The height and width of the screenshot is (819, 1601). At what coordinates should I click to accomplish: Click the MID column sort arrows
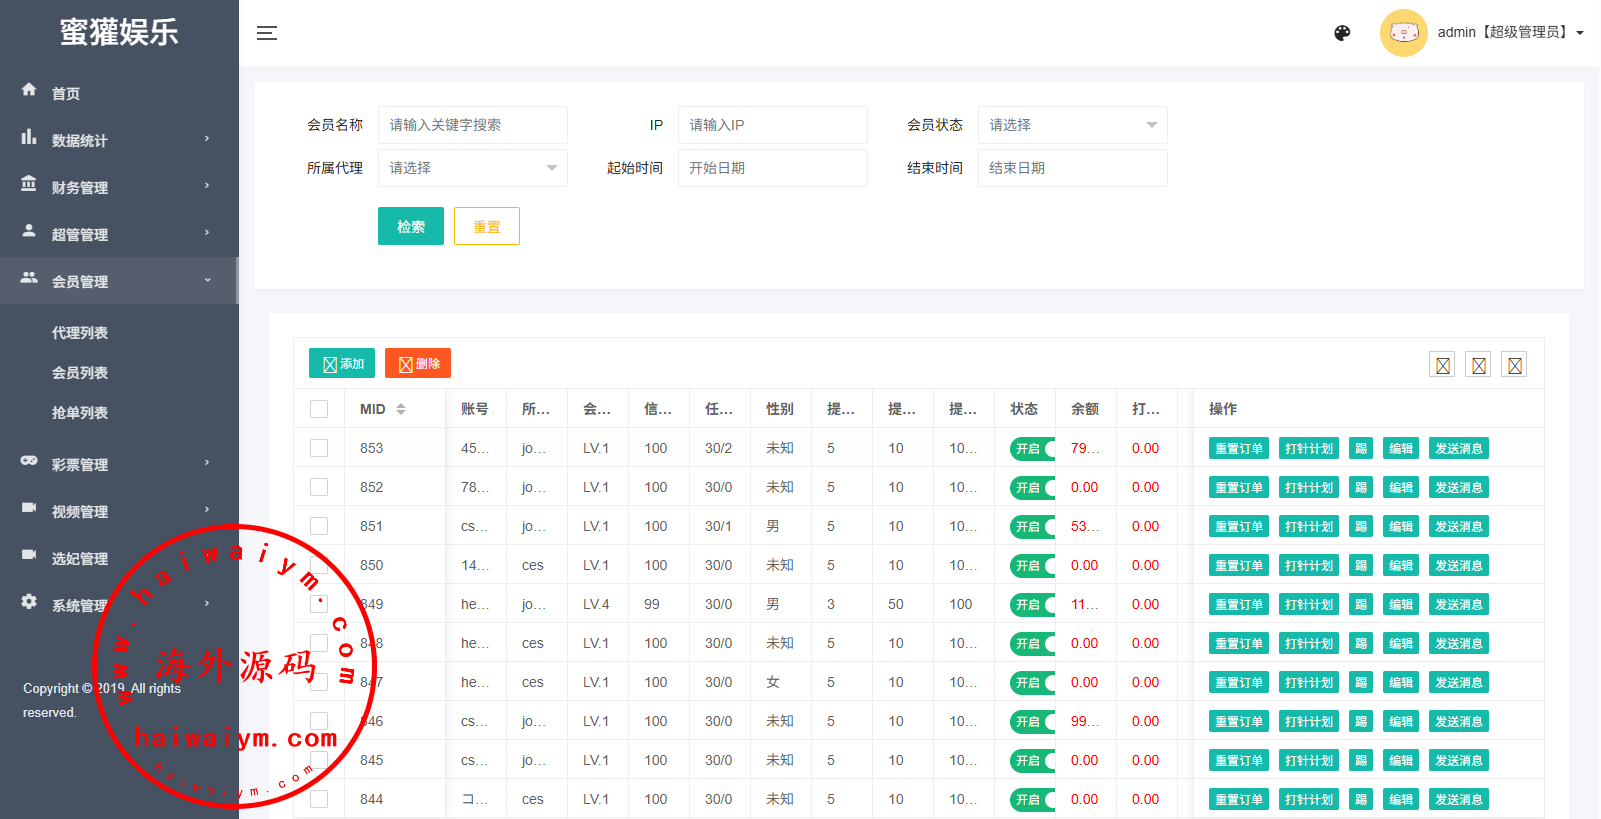click(x=401, y=409)
